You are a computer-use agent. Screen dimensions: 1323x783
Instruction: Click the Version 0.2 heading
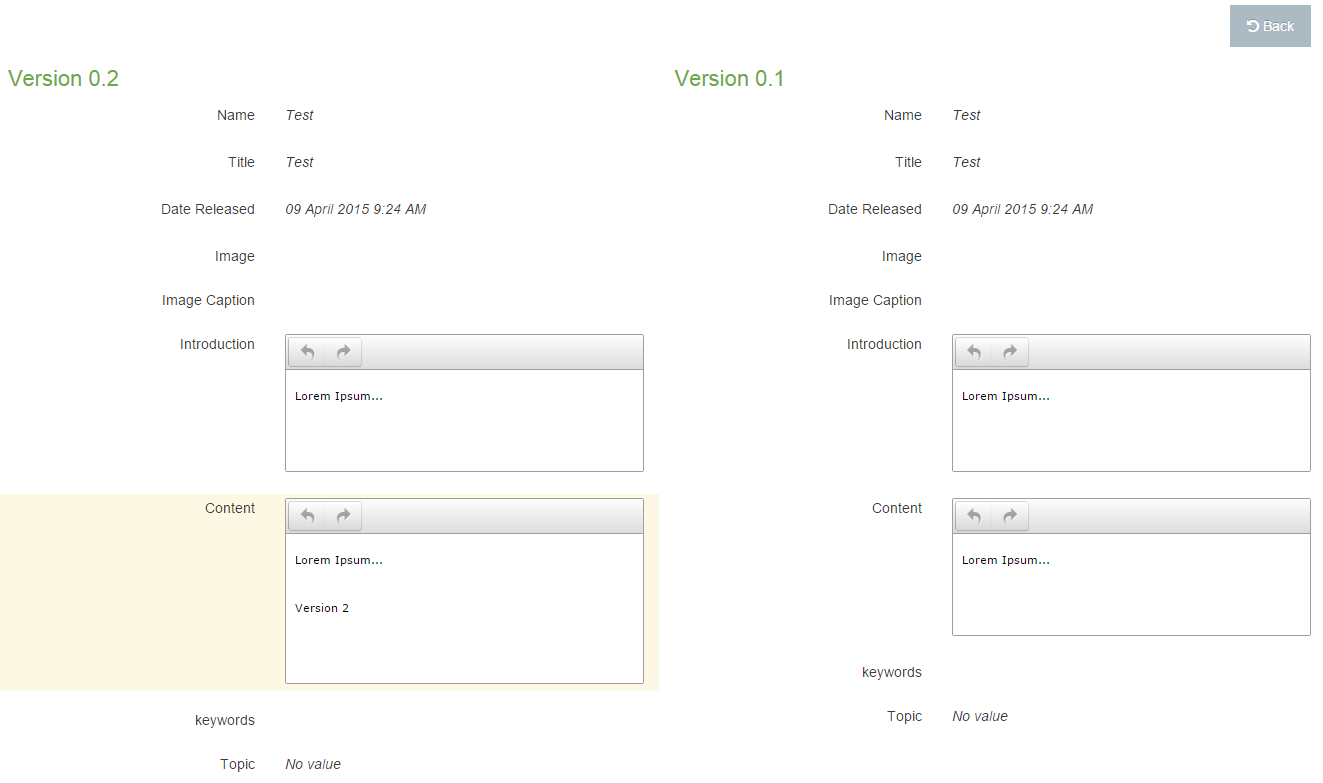[x=63, y=78]
